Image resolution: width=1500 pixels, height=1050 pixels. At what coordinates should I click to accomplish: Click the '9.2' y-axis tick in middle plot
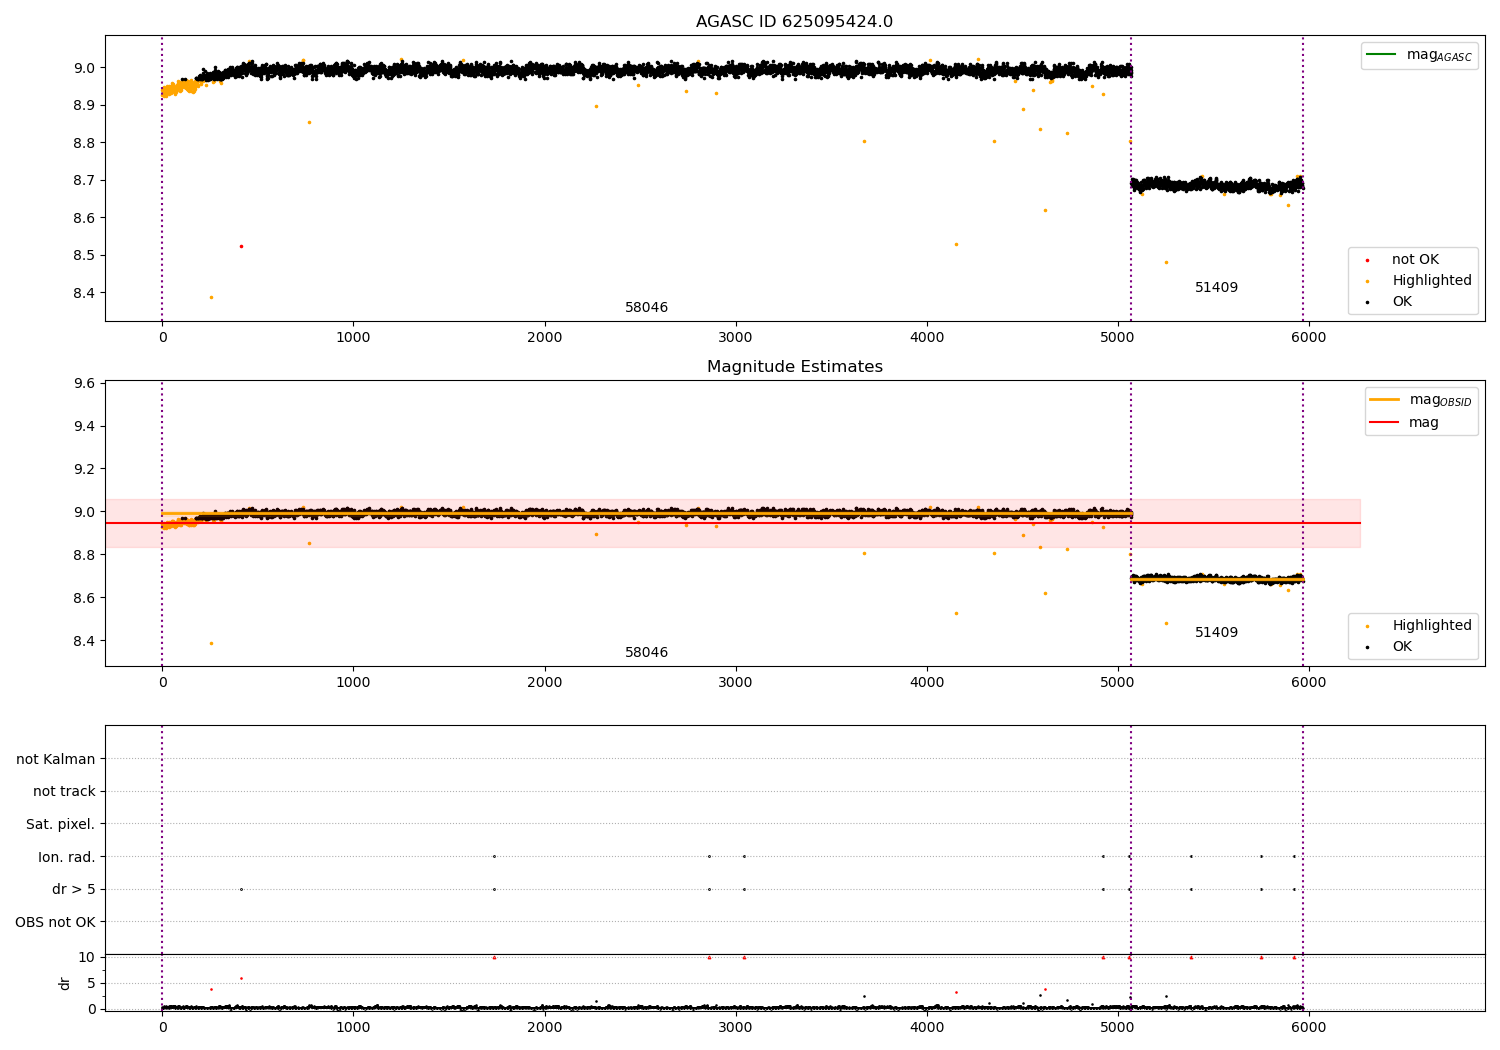pos(84,470)
